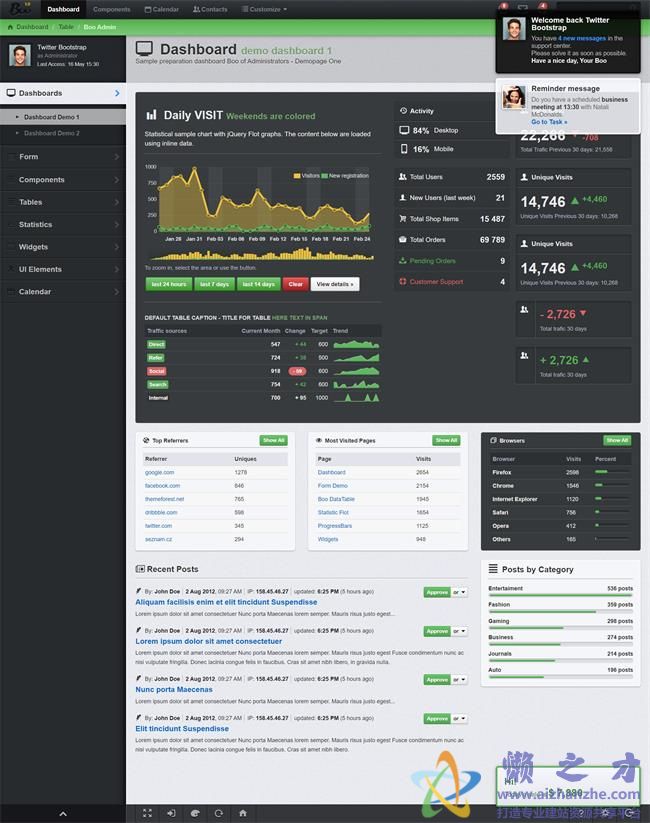The image size is (650, 823).
Task: Select the 'last 7 days' chart range
Action: (x=214, y=284)
